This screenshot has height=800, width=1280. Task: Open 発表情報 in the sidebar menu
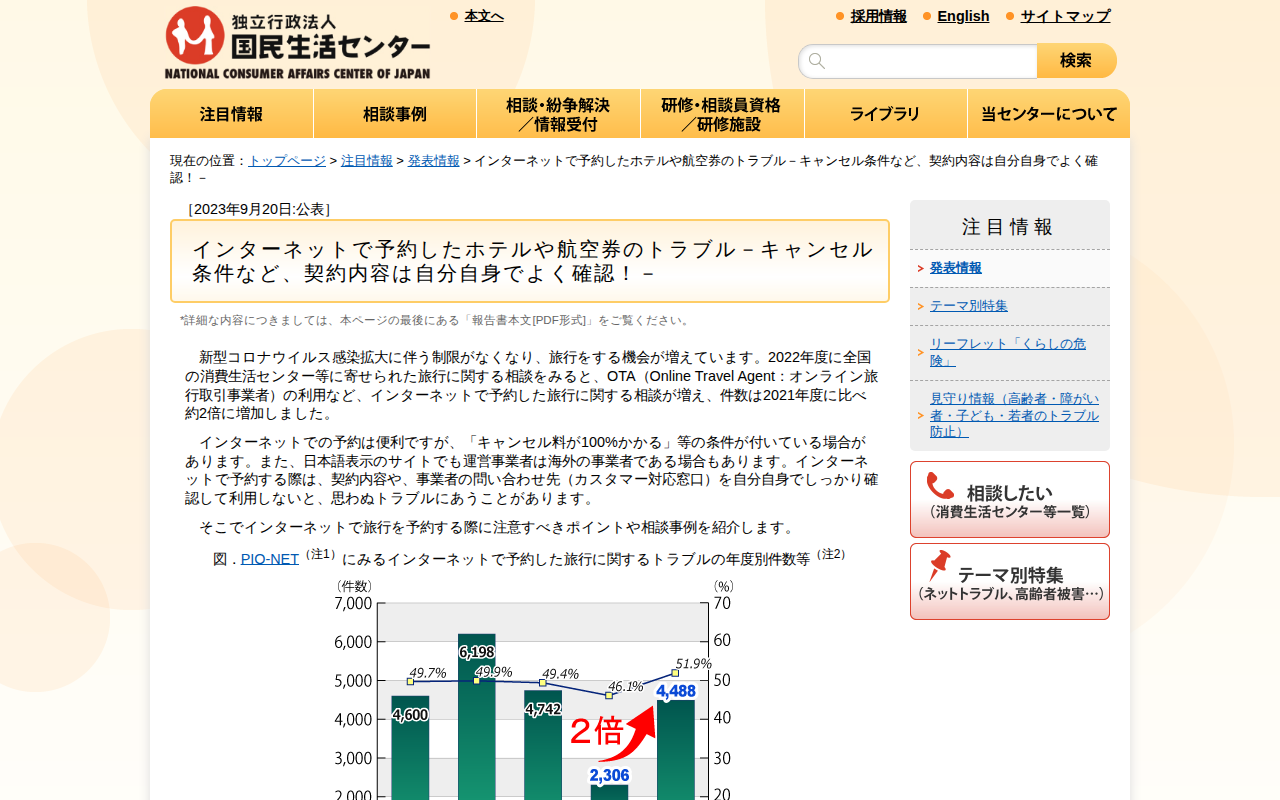pyautogui.click(x=956, y=268)
